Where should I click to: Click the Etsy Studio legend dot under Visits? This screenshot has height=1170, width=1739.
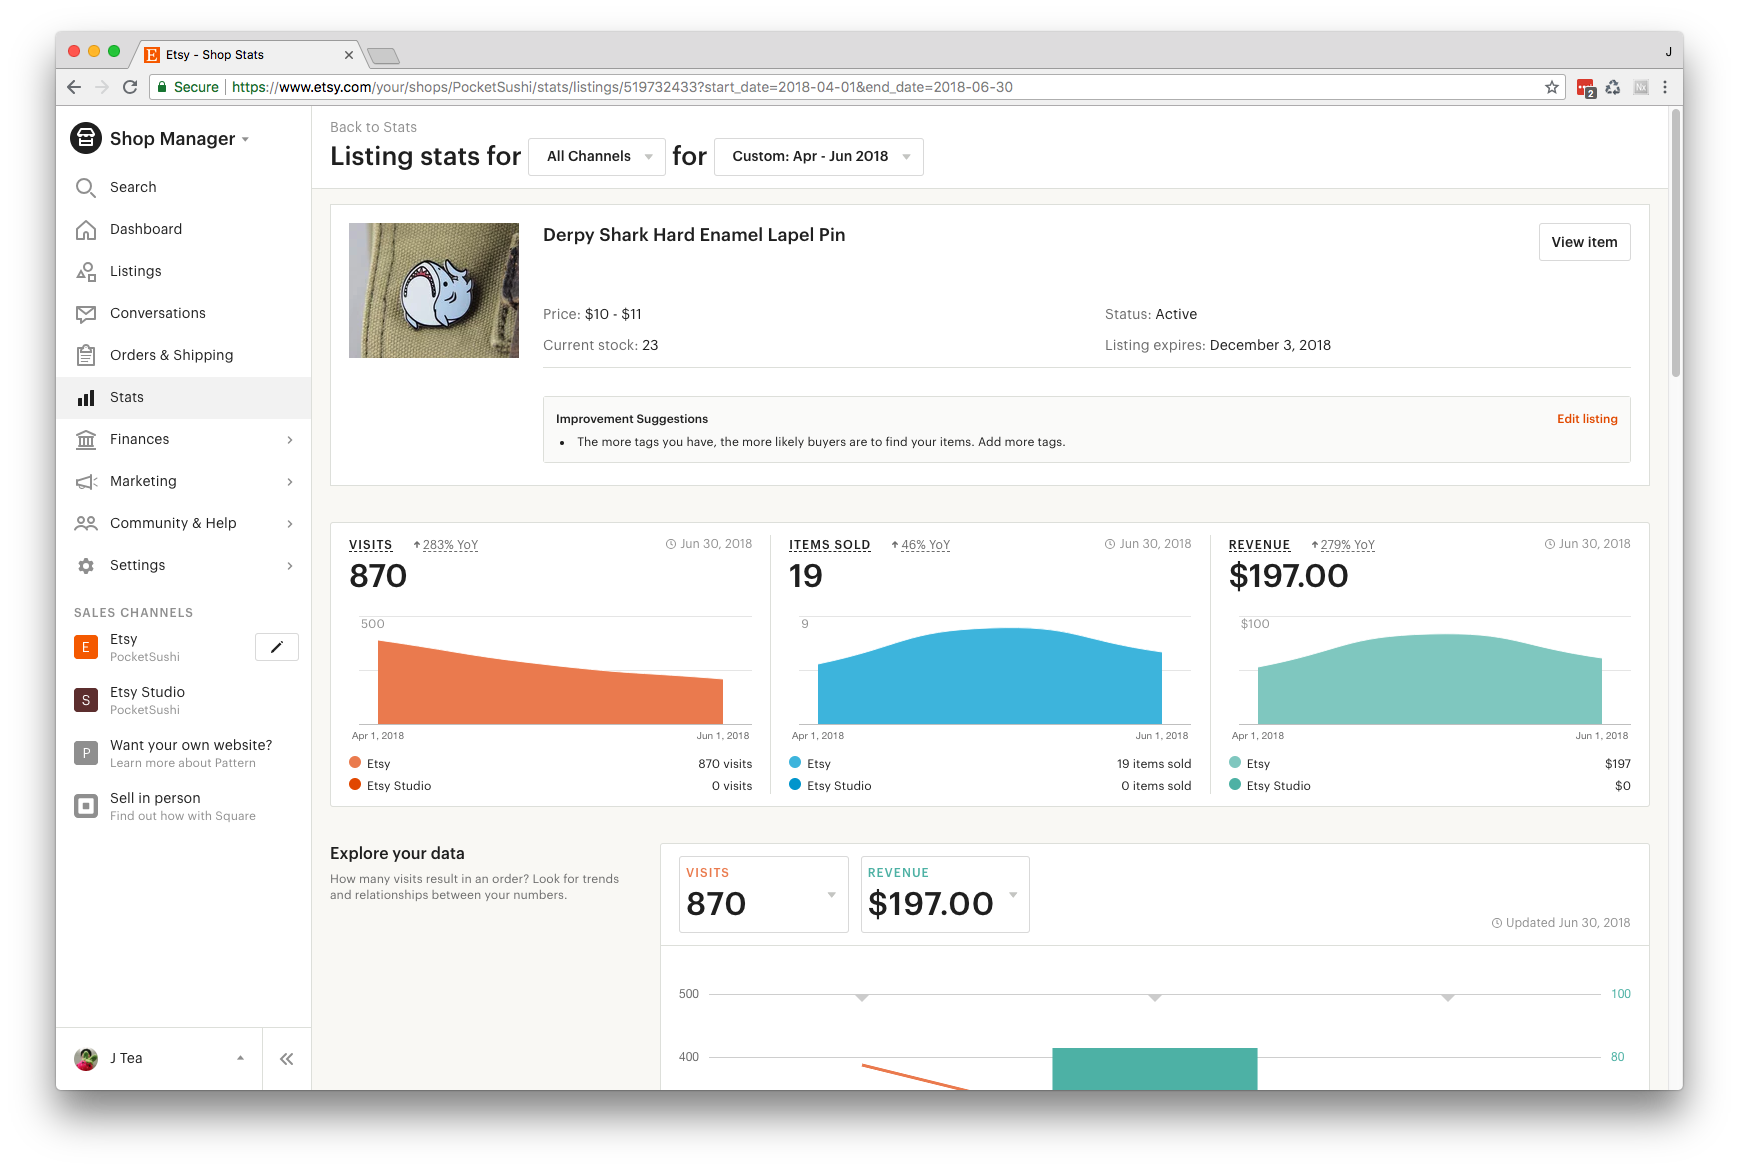pyautogui.click(x=355, y=785)
